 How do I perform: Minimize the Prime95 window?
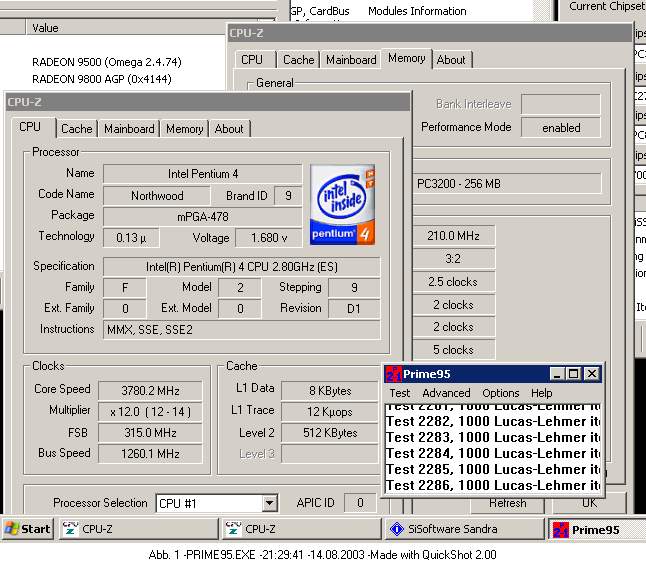(x=557, y=374)
